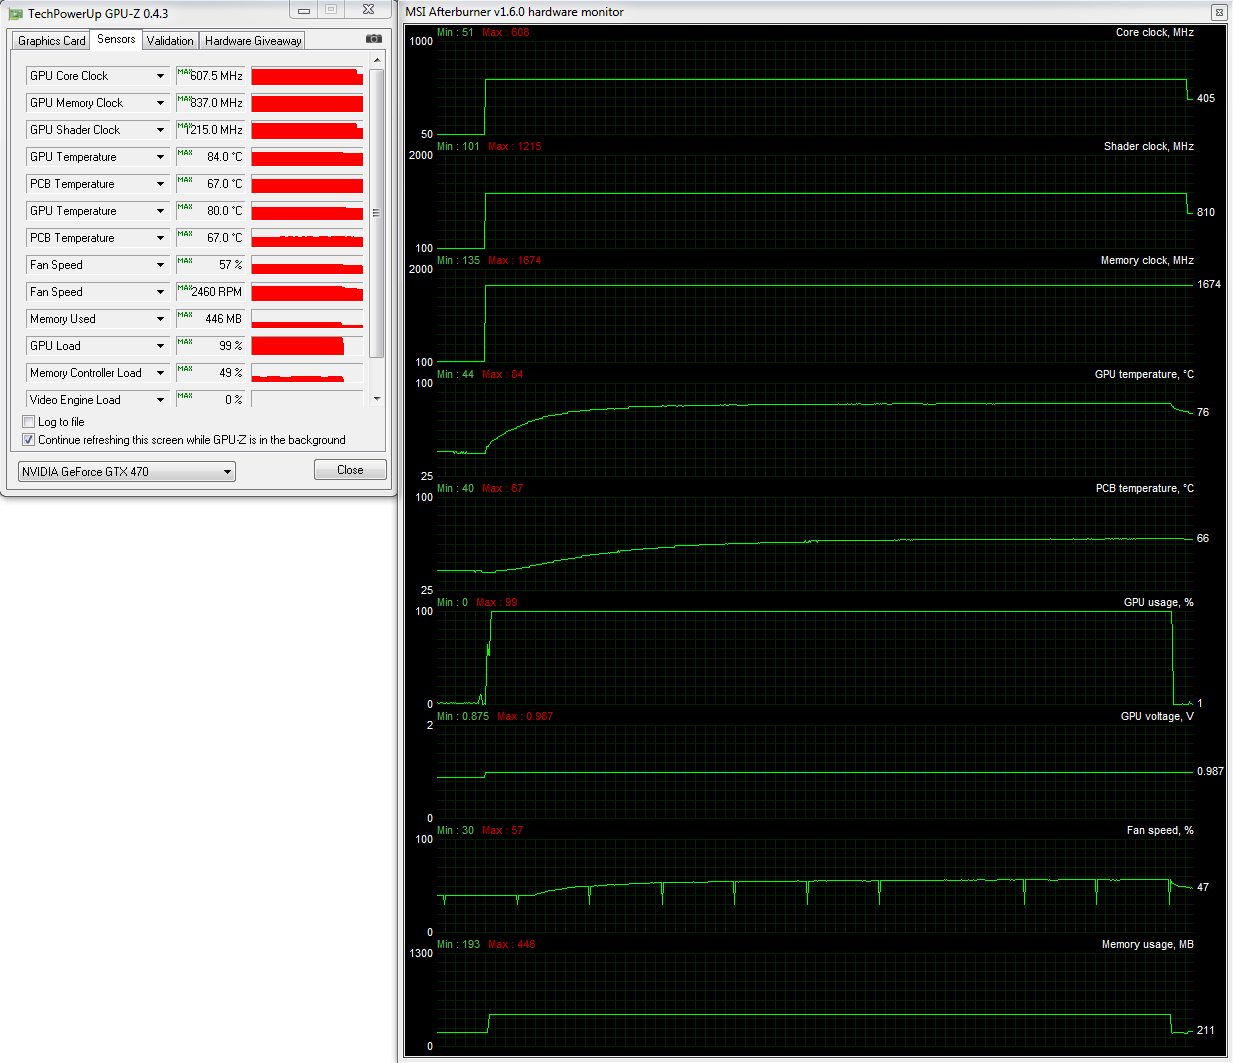Select the Sensors tab

(x=116, y=39)
